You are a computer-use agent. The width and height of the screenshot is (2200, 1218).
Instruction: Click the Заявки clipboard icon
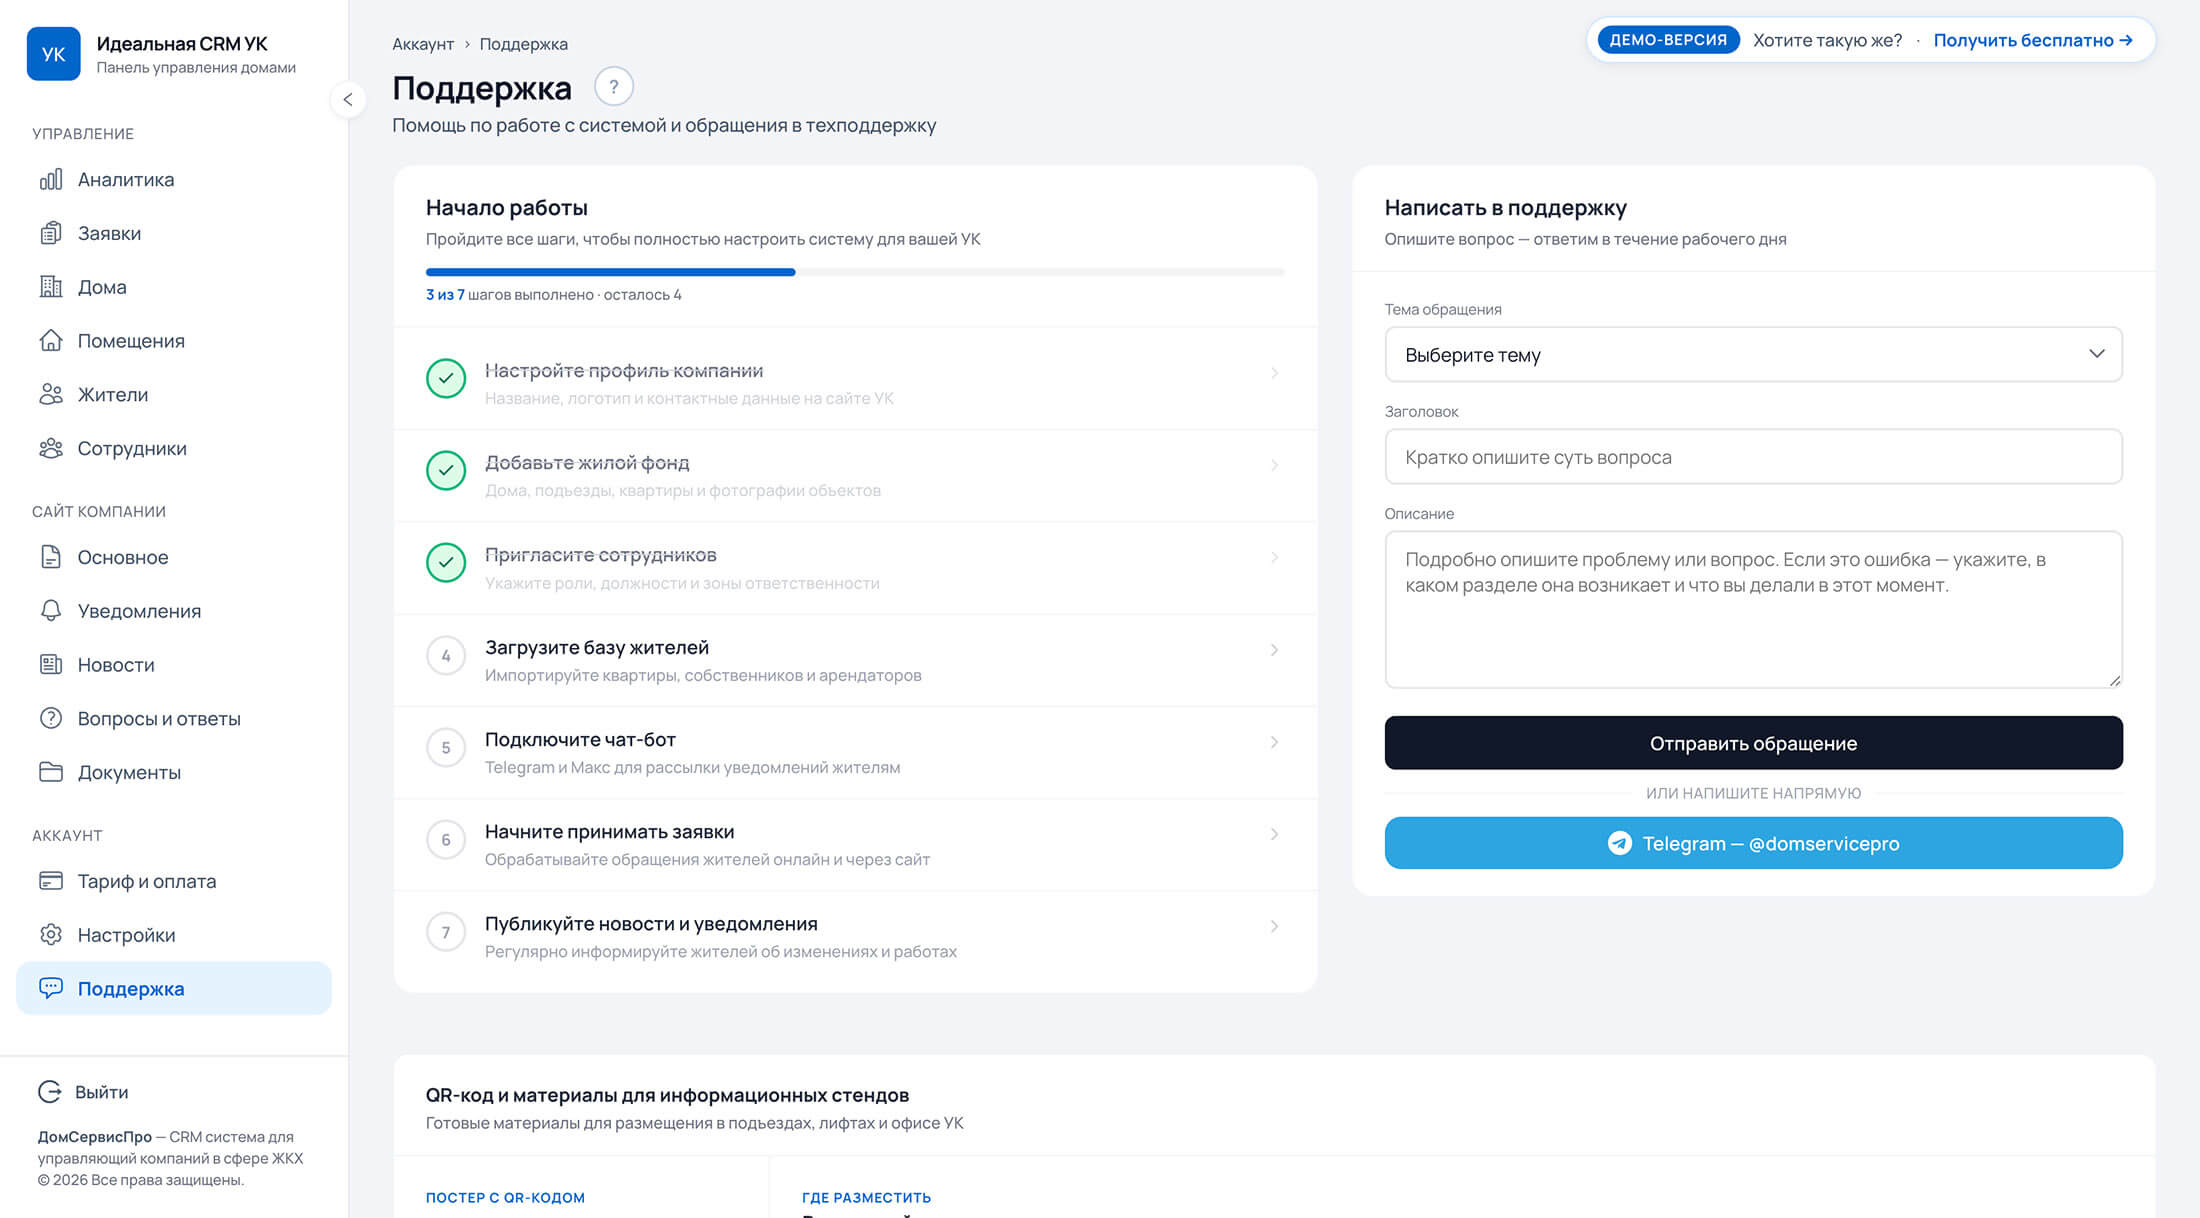[x=51, y=233]
